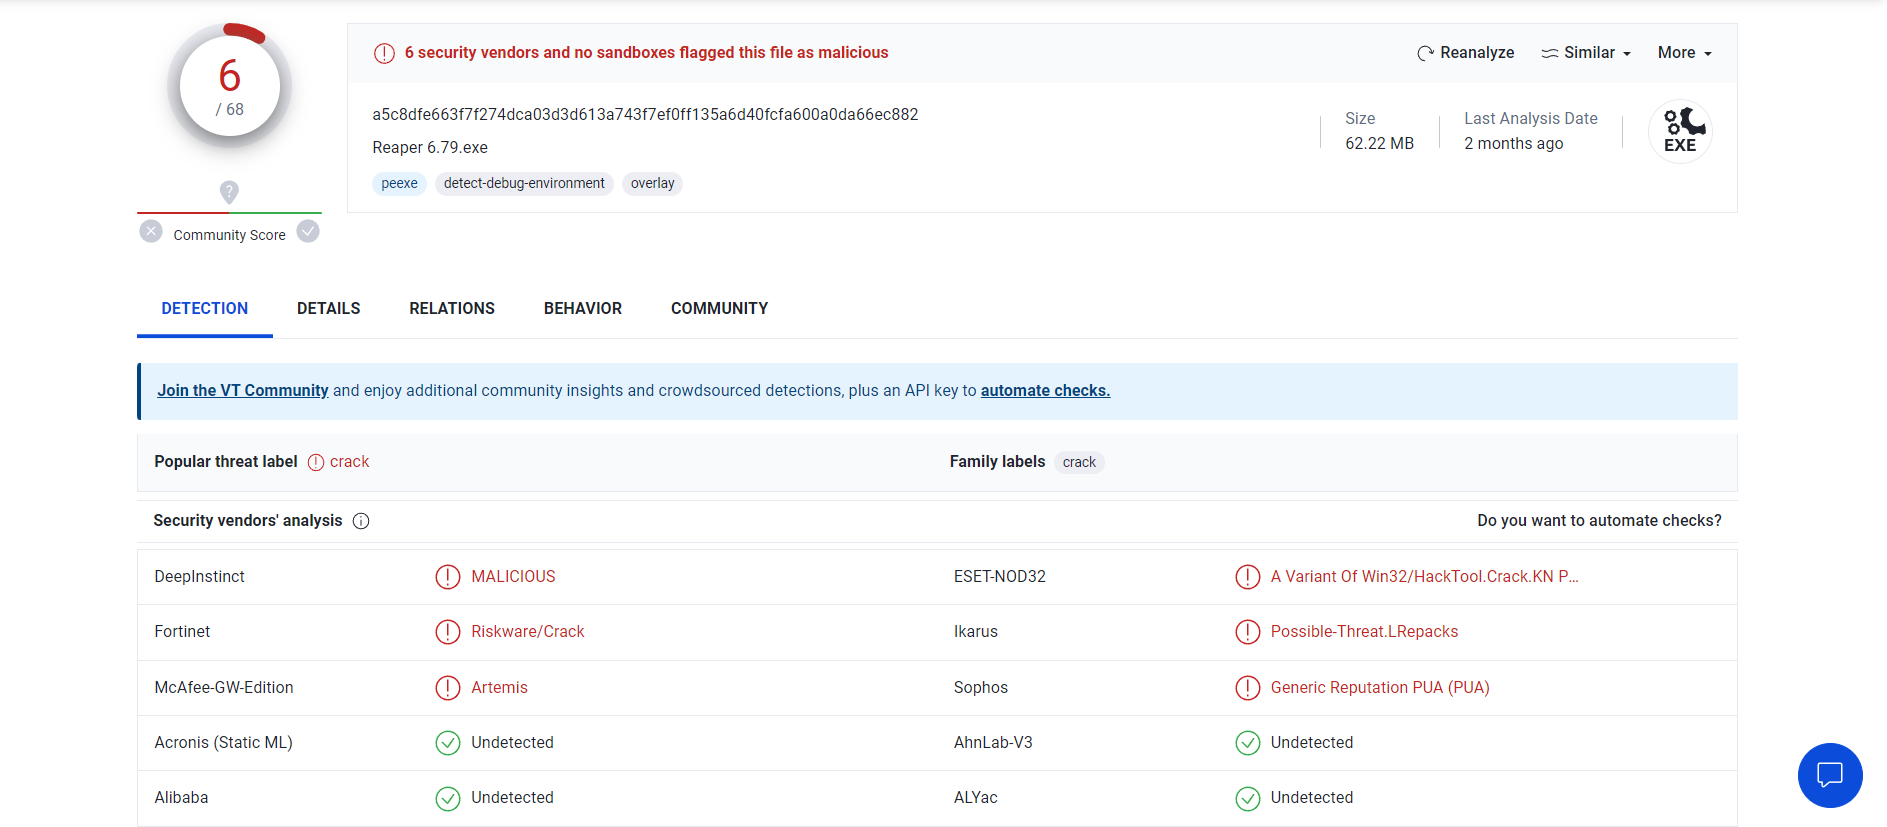Click the detect-debug-environment tag
The width and height of the screenshot is (1887, 827).
pos(524,184)
